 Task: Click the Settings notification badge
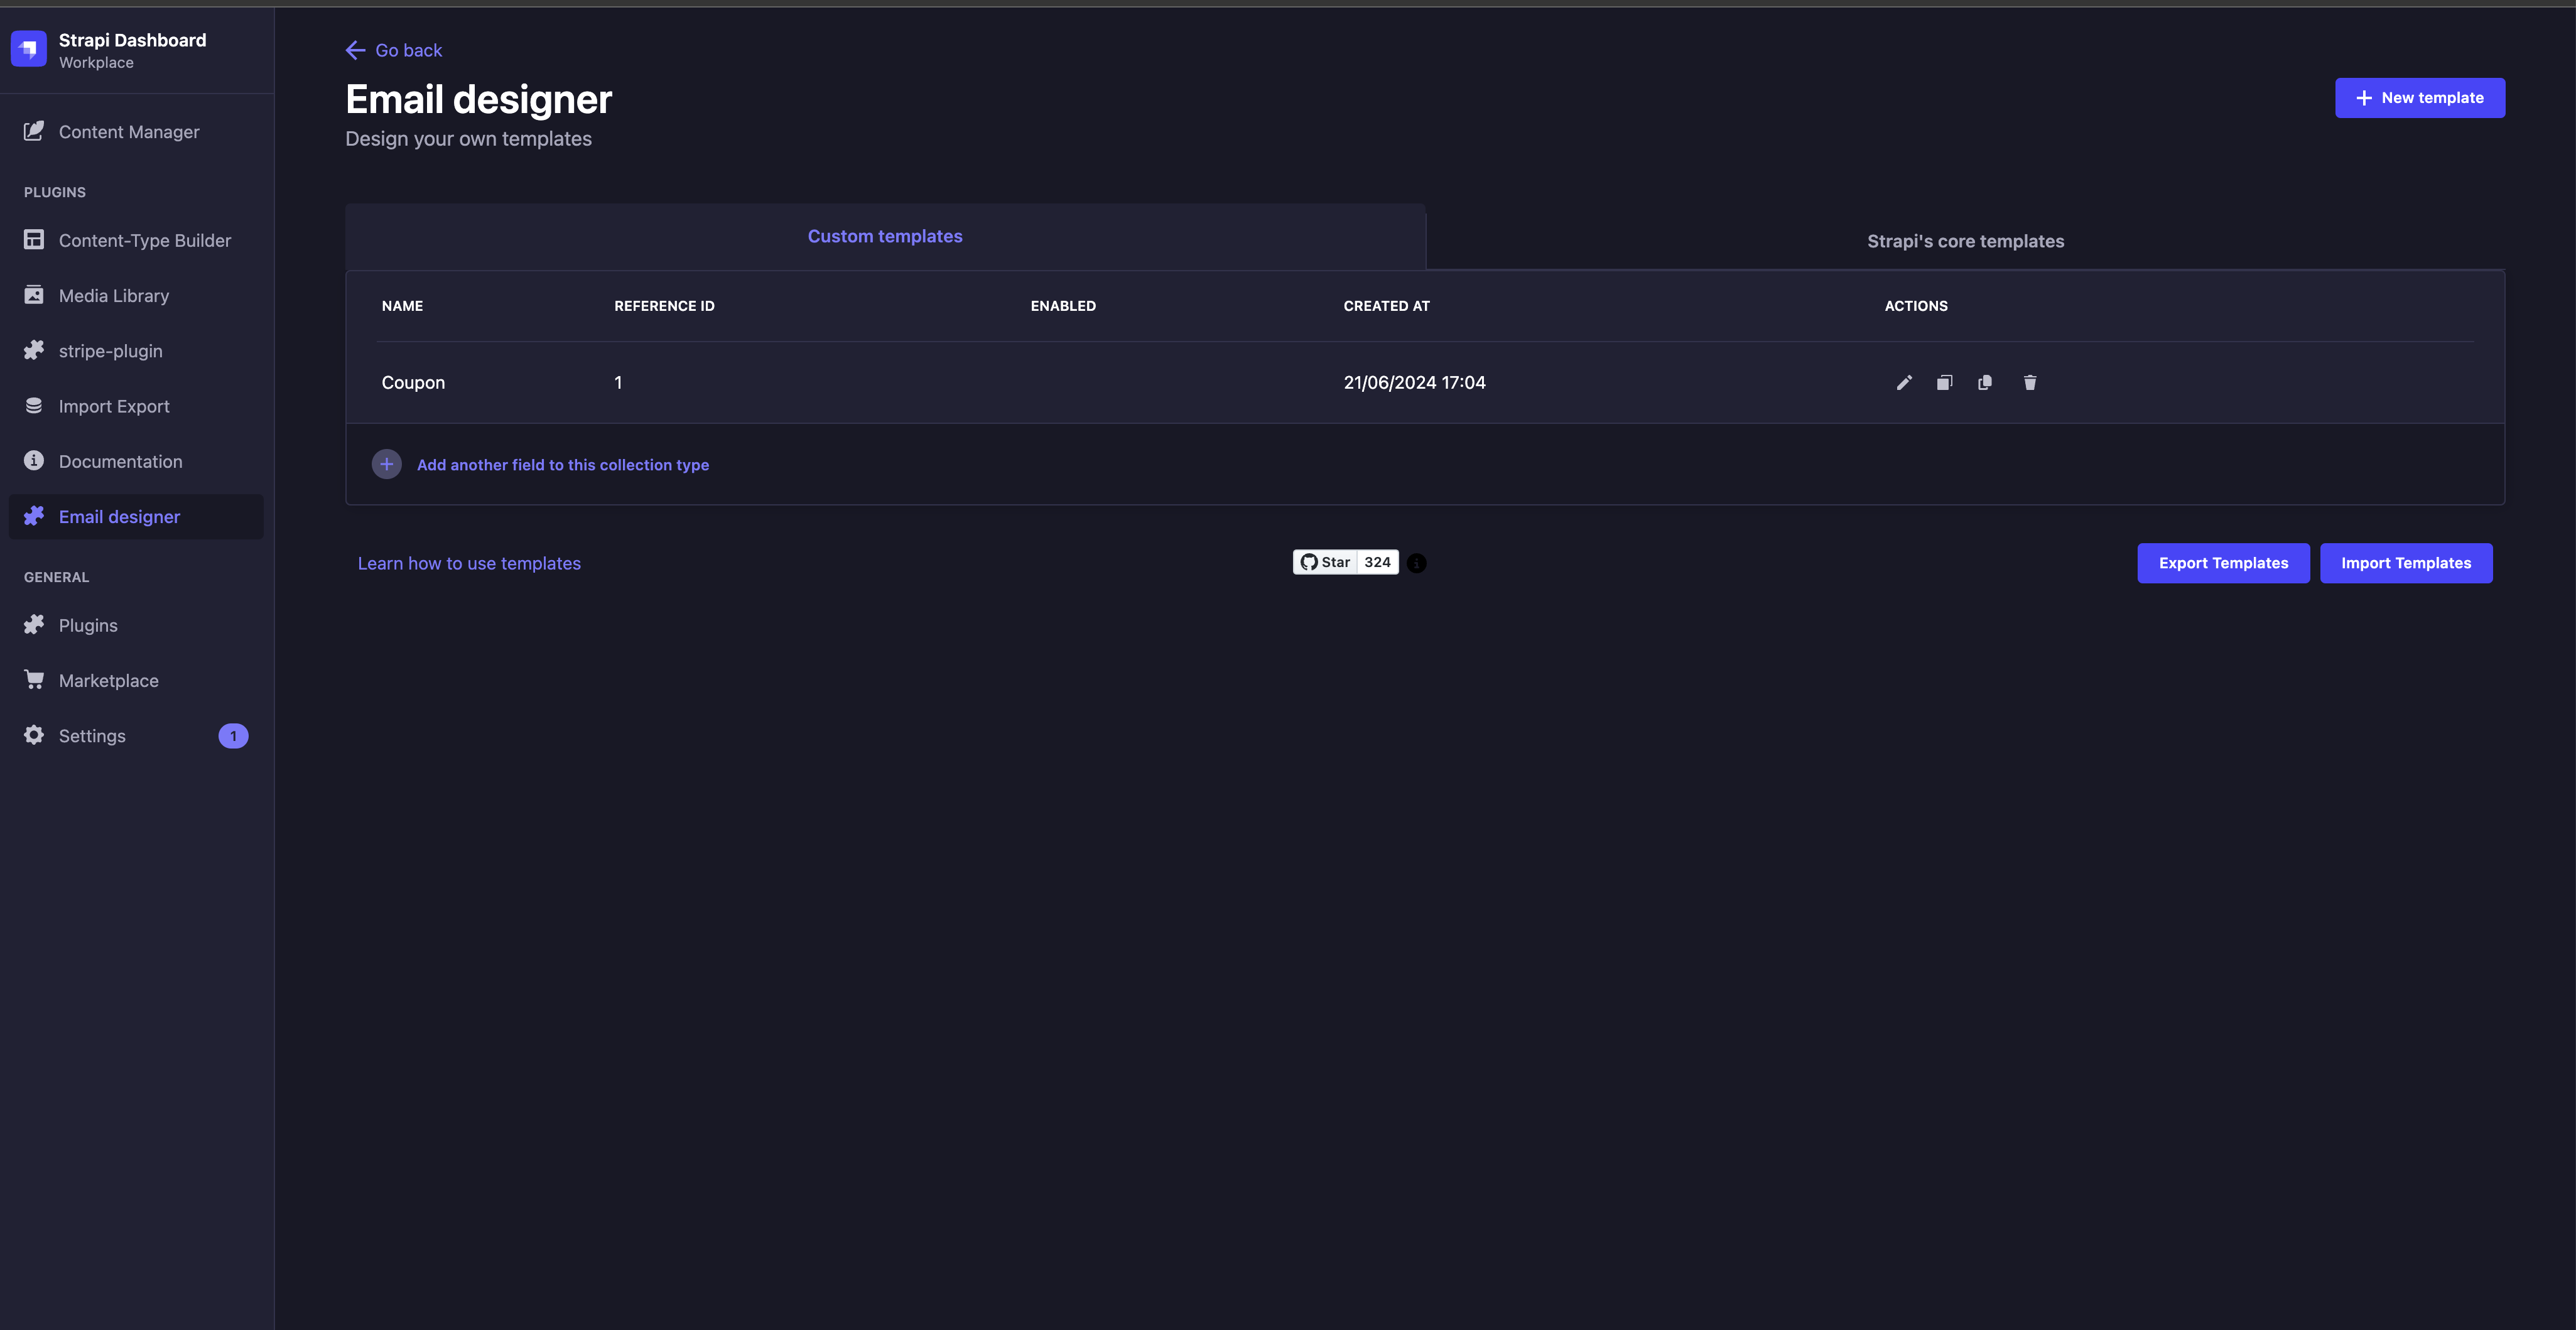[233, 736]
